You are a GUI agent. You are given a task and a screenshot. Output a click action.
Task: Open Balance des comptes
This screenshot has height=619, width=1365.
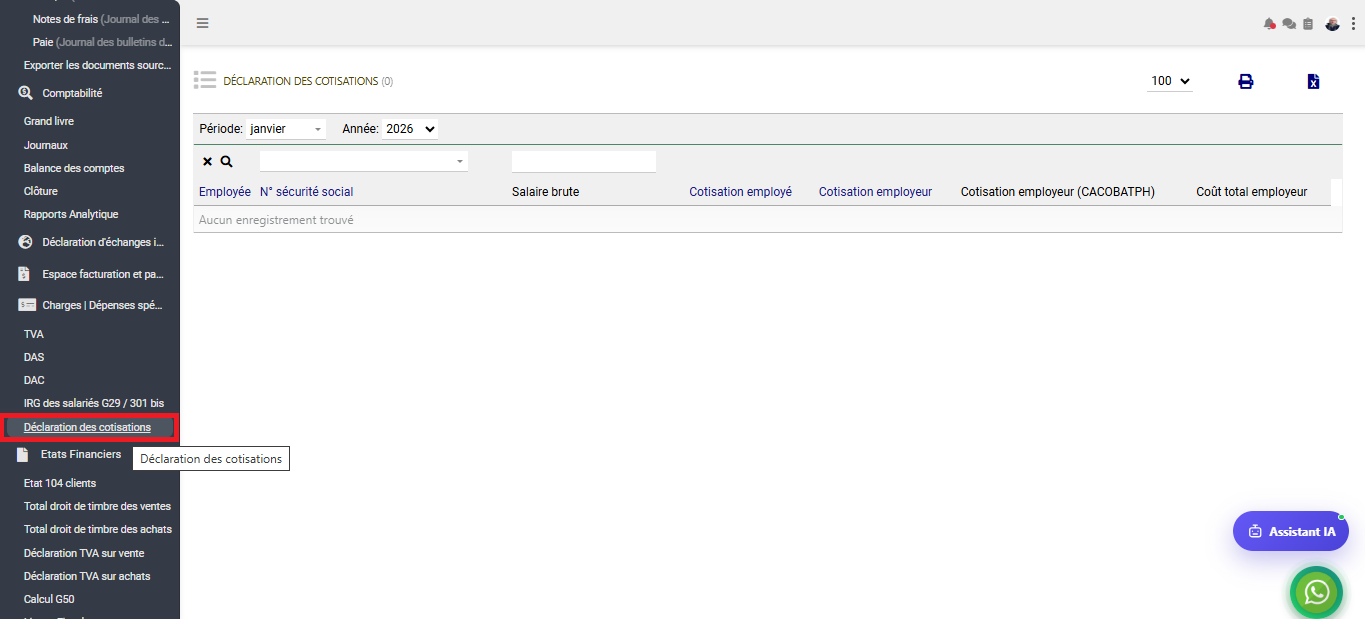[74, 168]
